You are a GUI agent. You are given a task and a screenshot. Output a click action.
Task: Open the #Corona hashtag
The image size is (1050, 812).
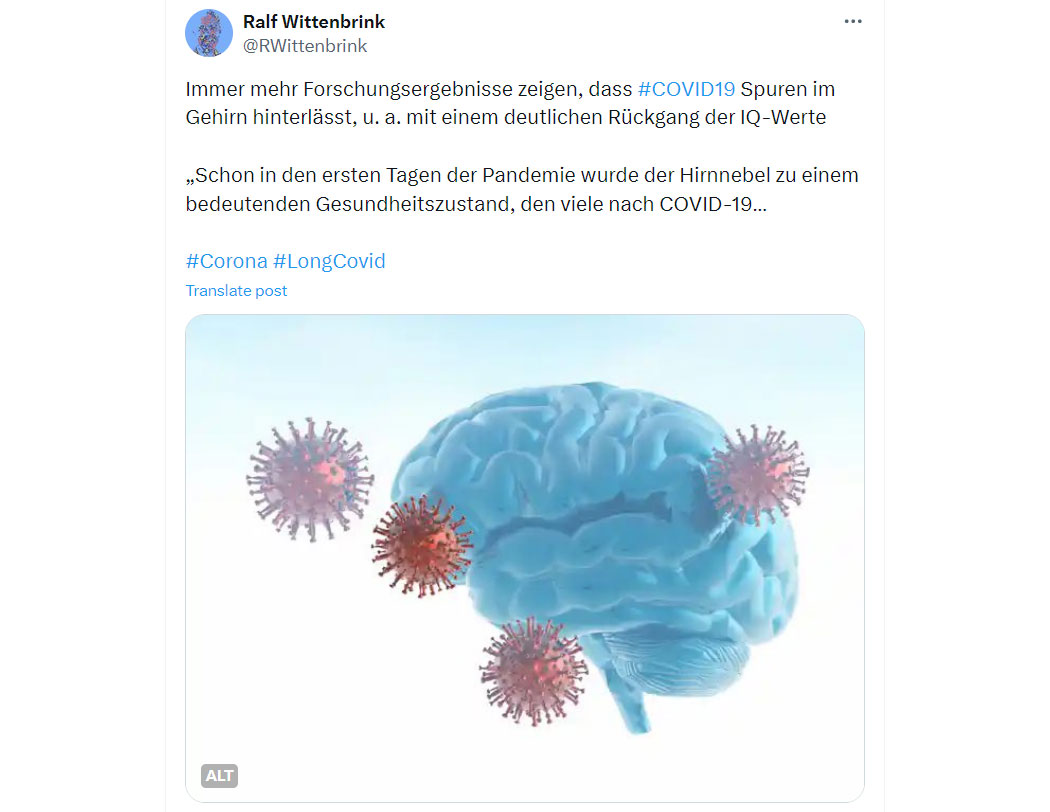coord(226,260)
